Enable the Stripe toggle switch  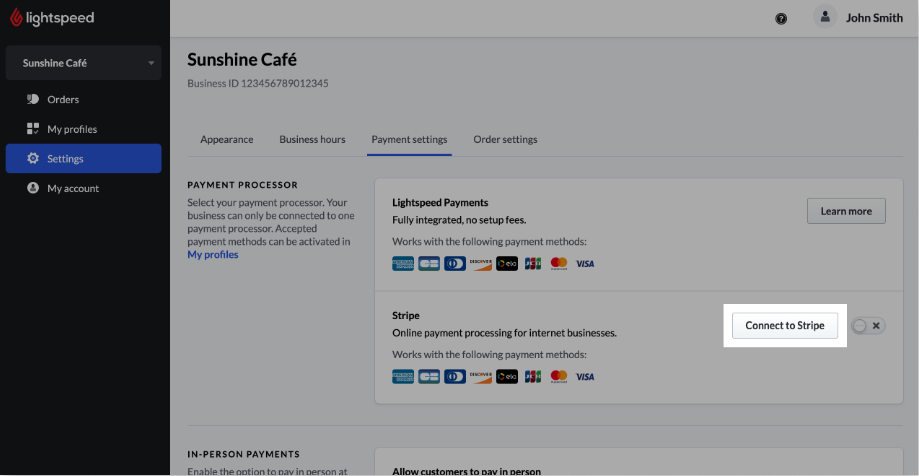867,326
